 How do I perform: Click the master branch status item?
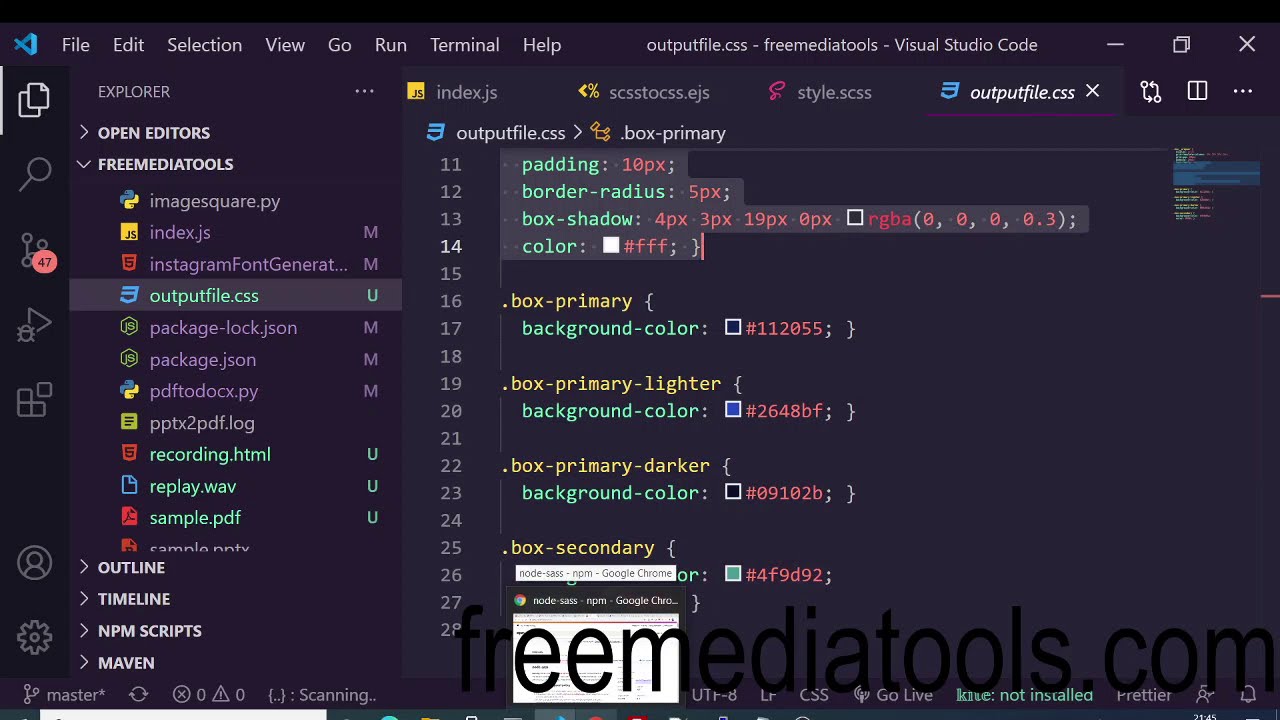click(66, 695)
